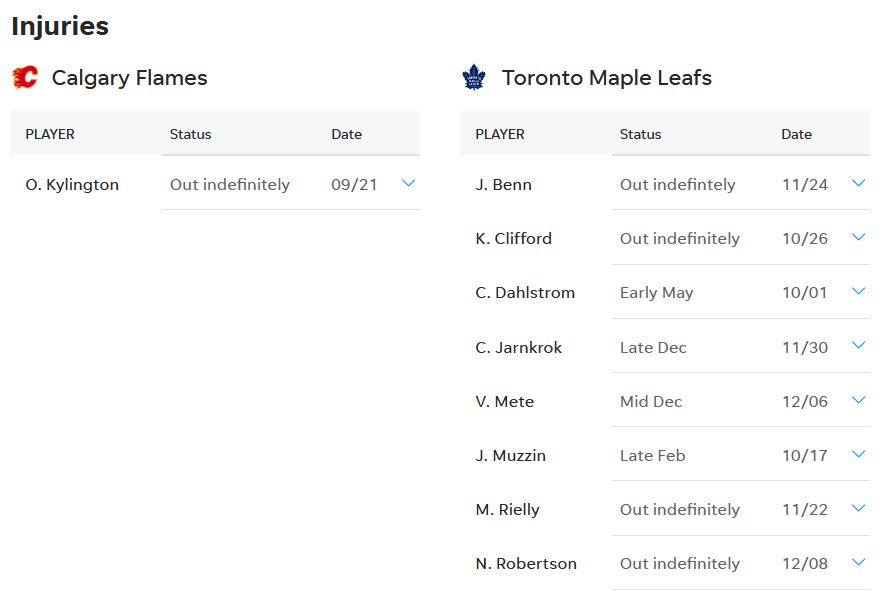Expand O. Kylington injury details
This screenshot has height=600, width=890.
tap(408, 183)
